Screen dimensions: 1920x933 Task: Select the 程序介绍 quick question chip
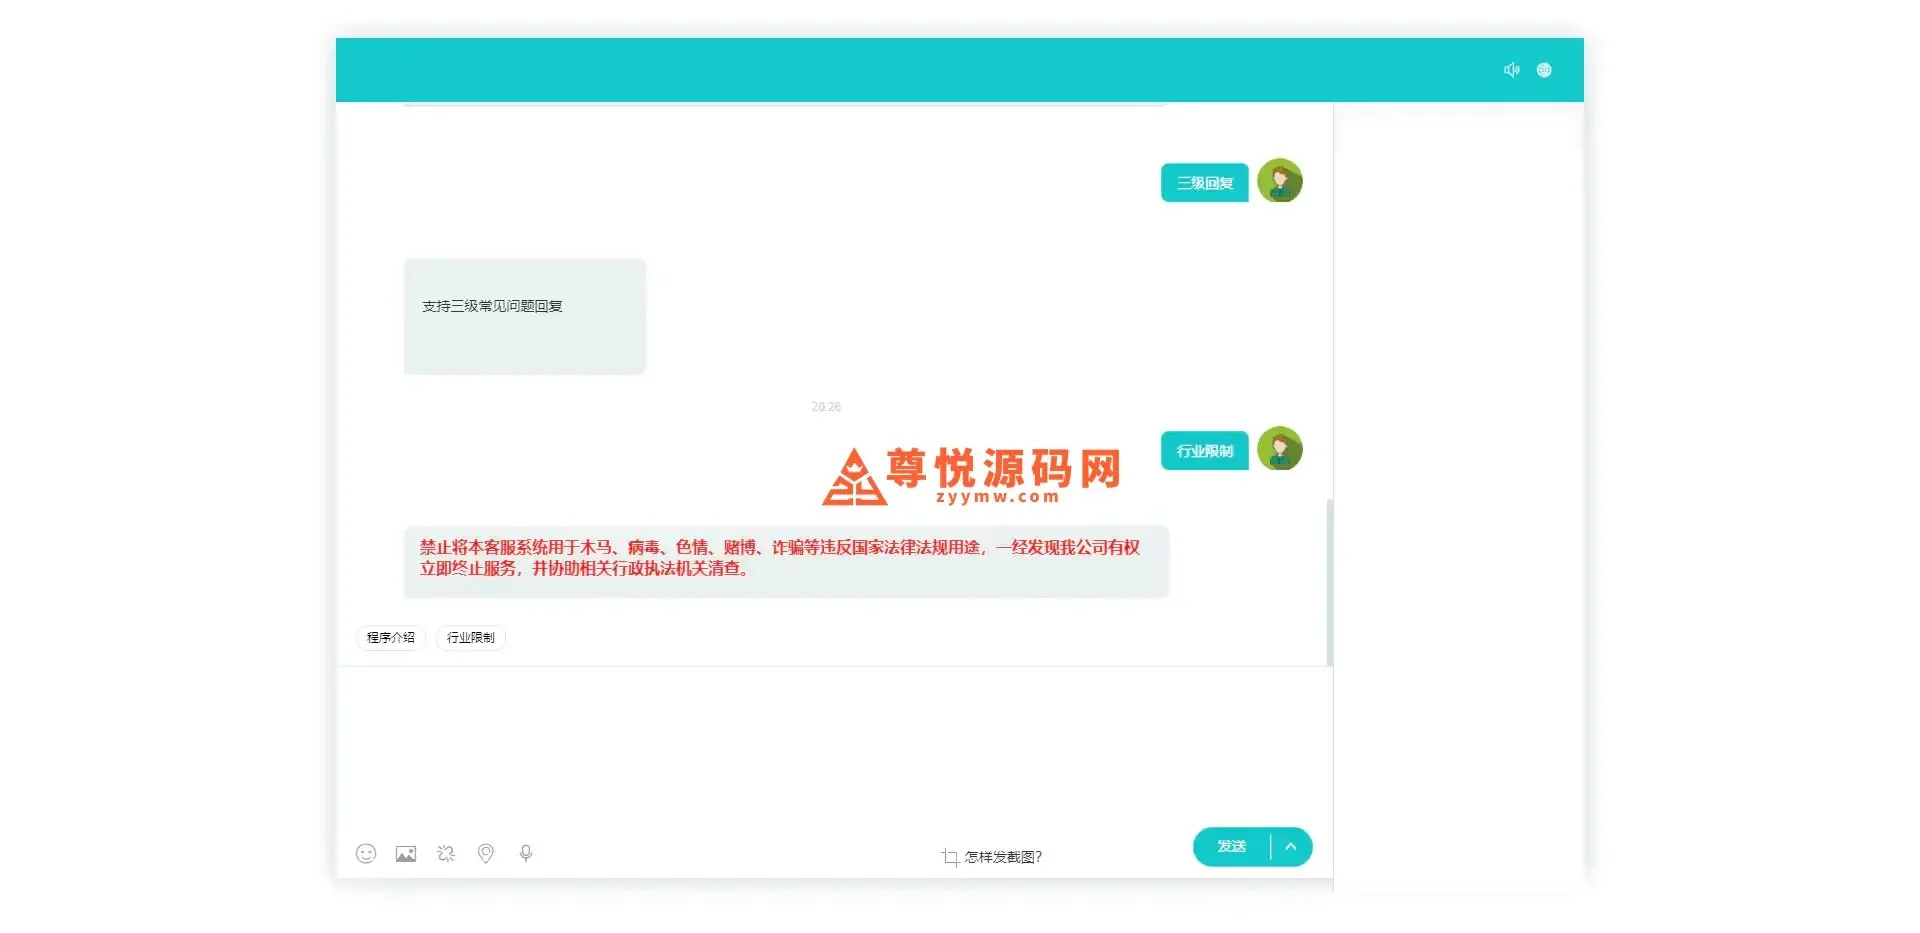(x=391, y=637)
